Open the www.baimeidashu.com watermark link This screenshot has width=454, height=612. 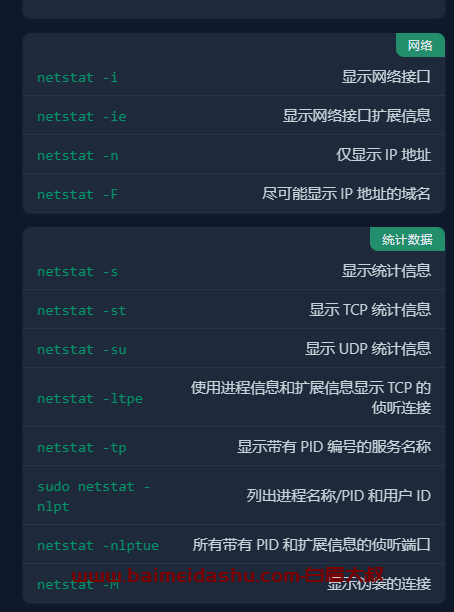228,575
